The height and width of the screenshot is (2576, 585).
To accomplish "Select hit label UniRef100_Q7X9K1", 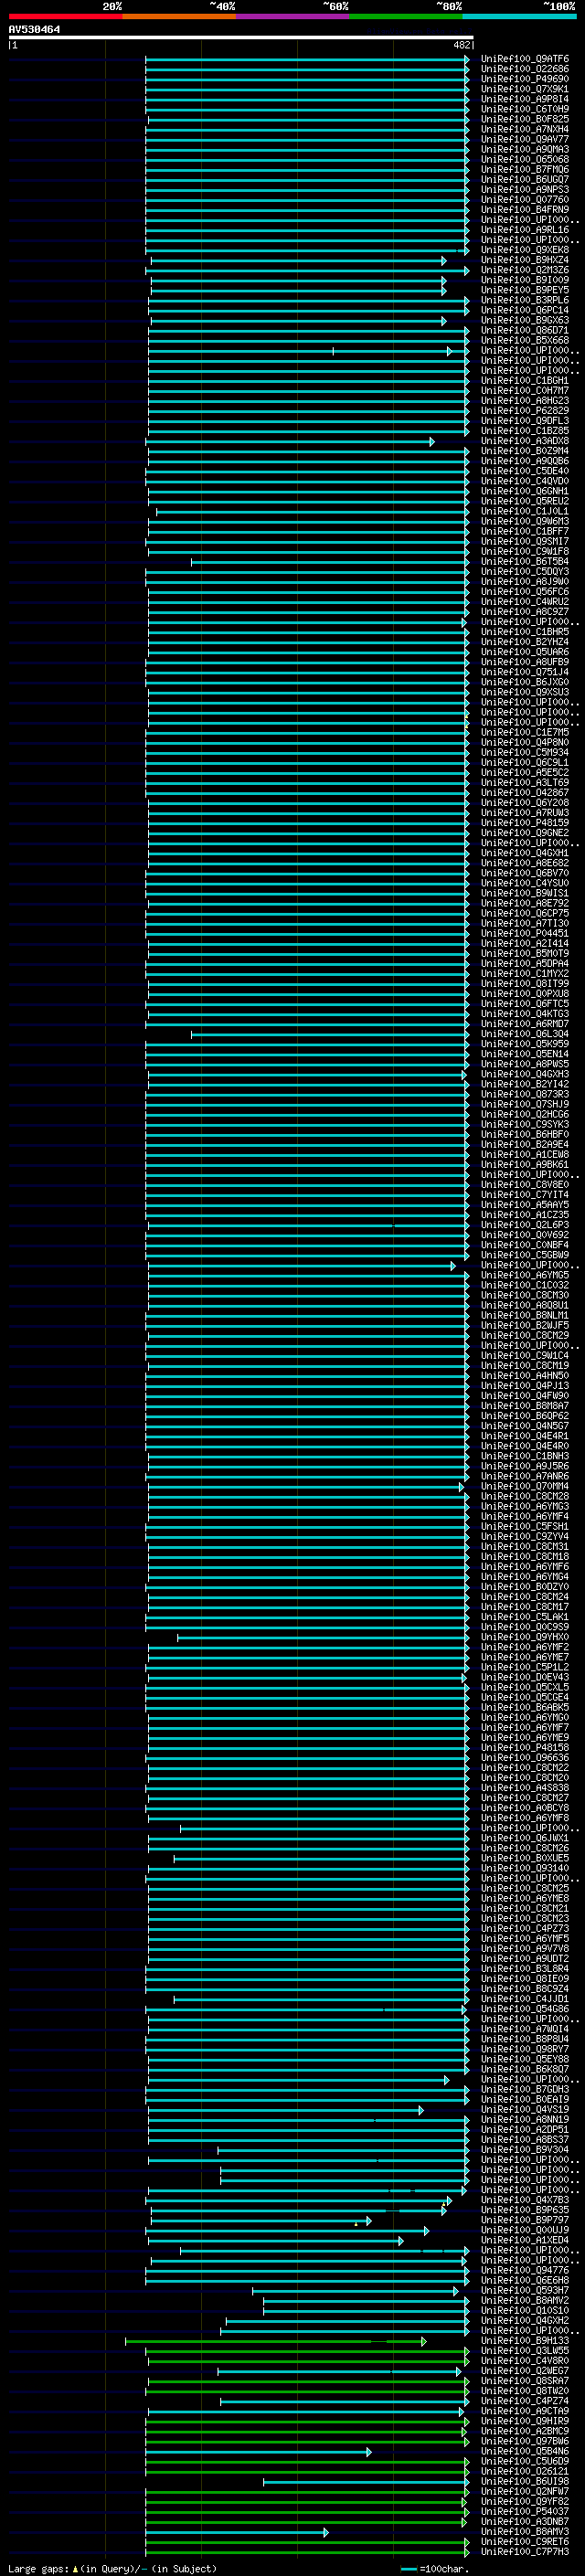I will coord(525,89).
